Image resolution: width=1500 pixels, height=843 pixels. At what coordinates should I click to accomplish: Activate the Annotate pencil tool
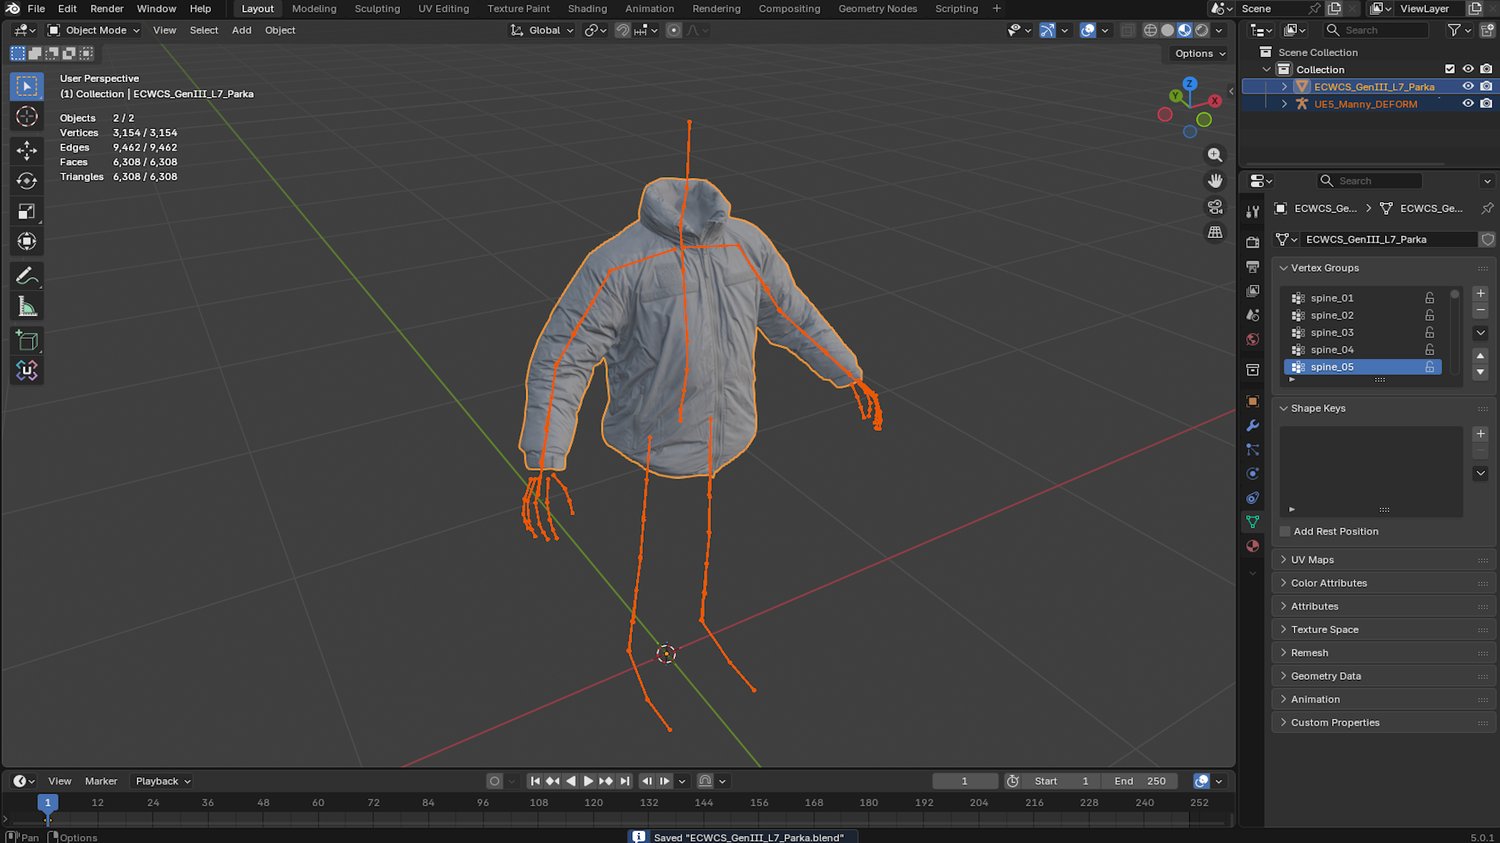click(x=27, y=276)
